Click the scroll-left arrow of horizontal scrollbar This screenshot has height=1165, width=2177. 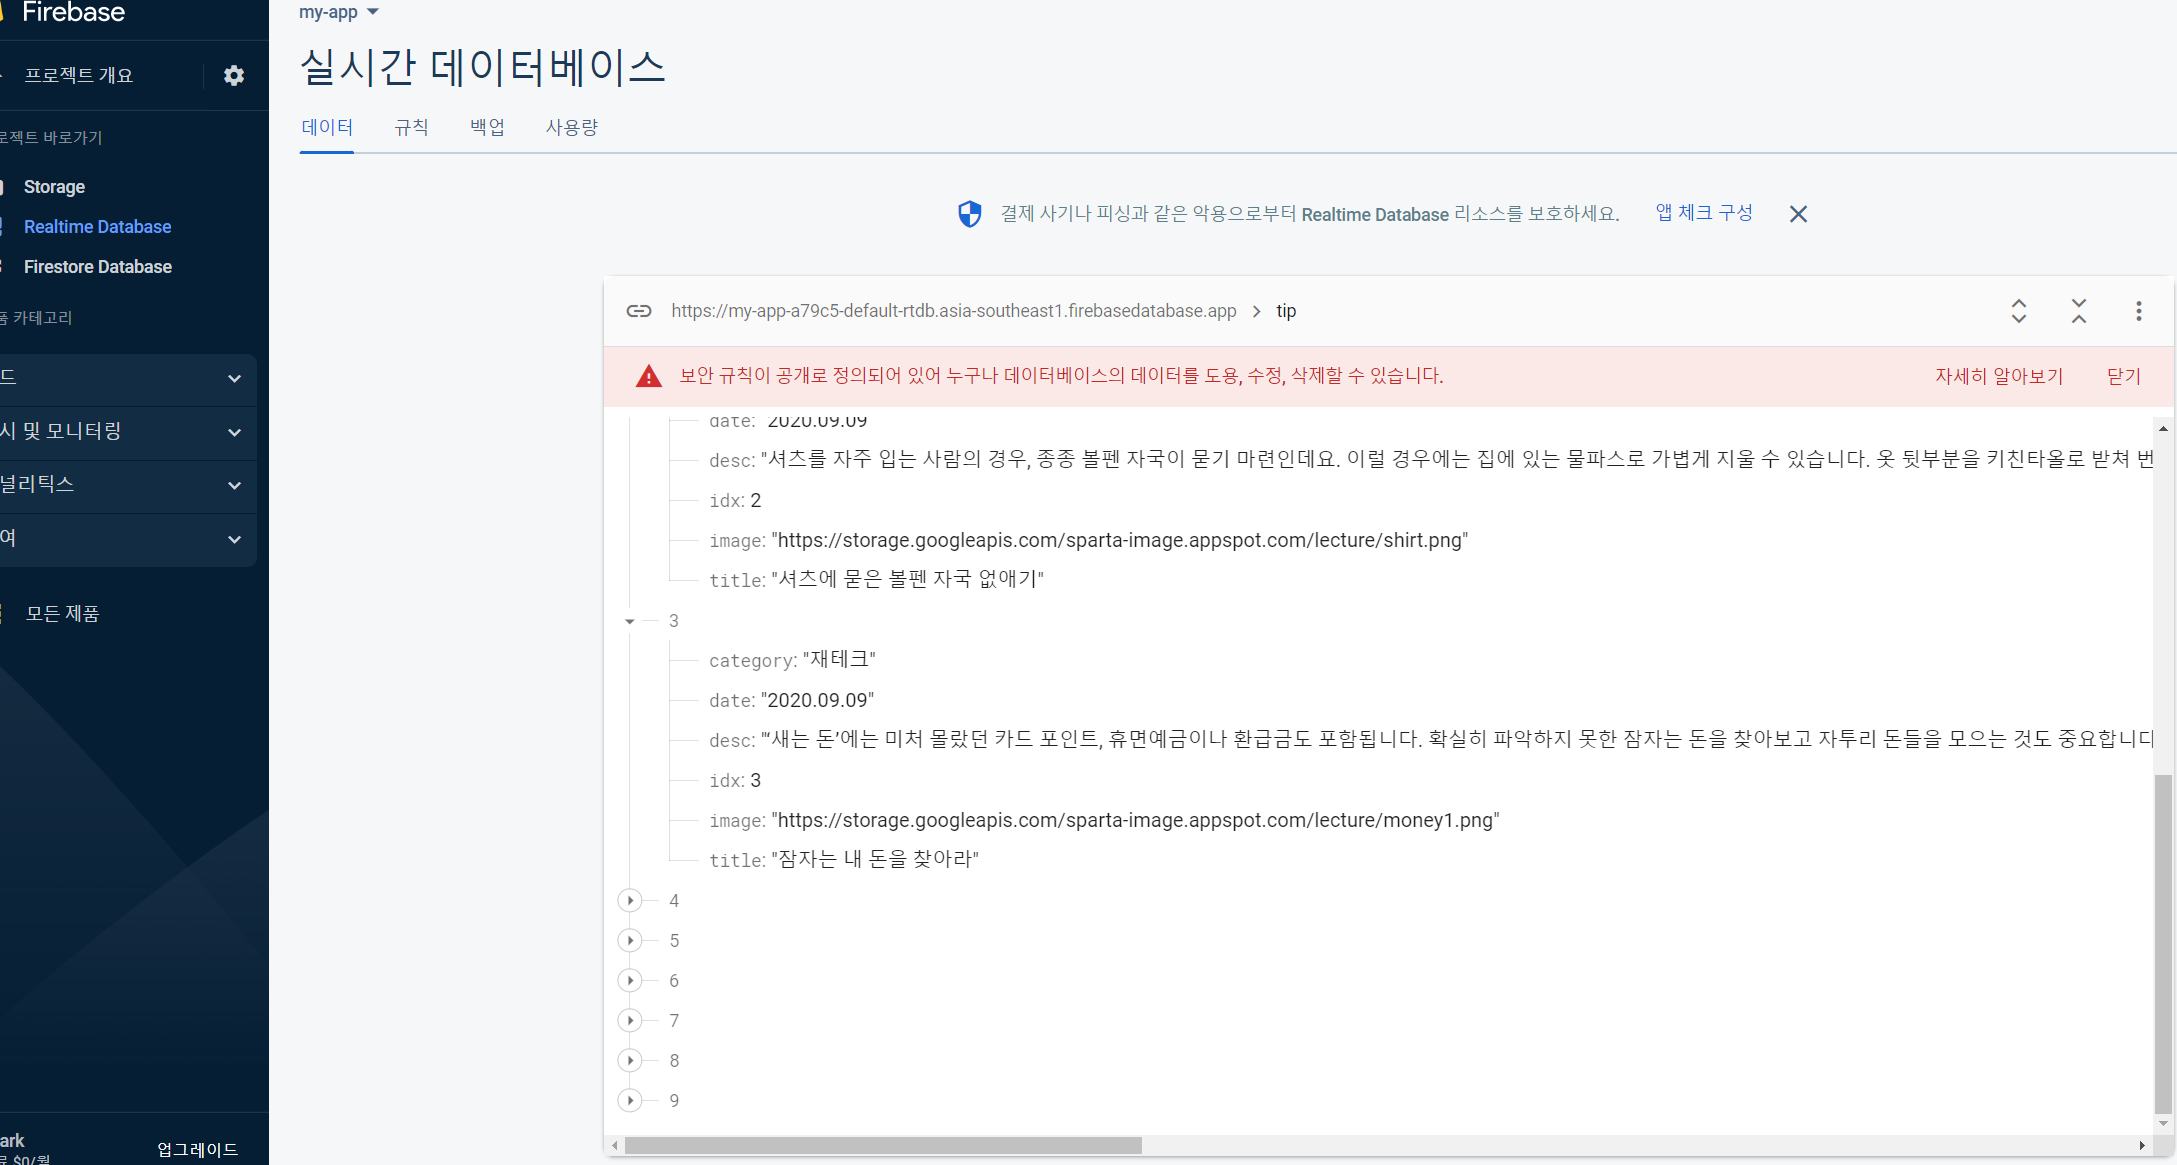click(614, 1145)
